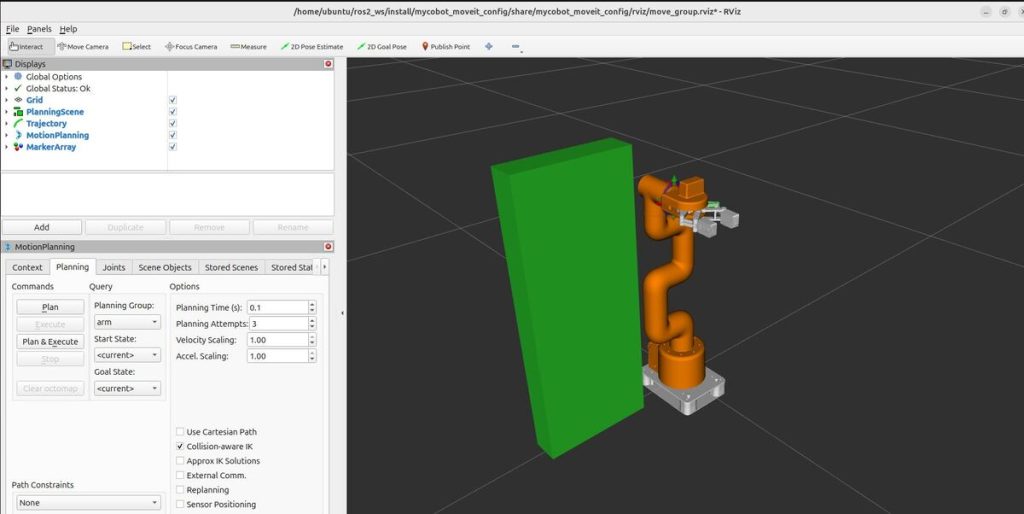Toggle the Grid display checkbox
Screen dimensions: 1024x514
pos(172,100)
